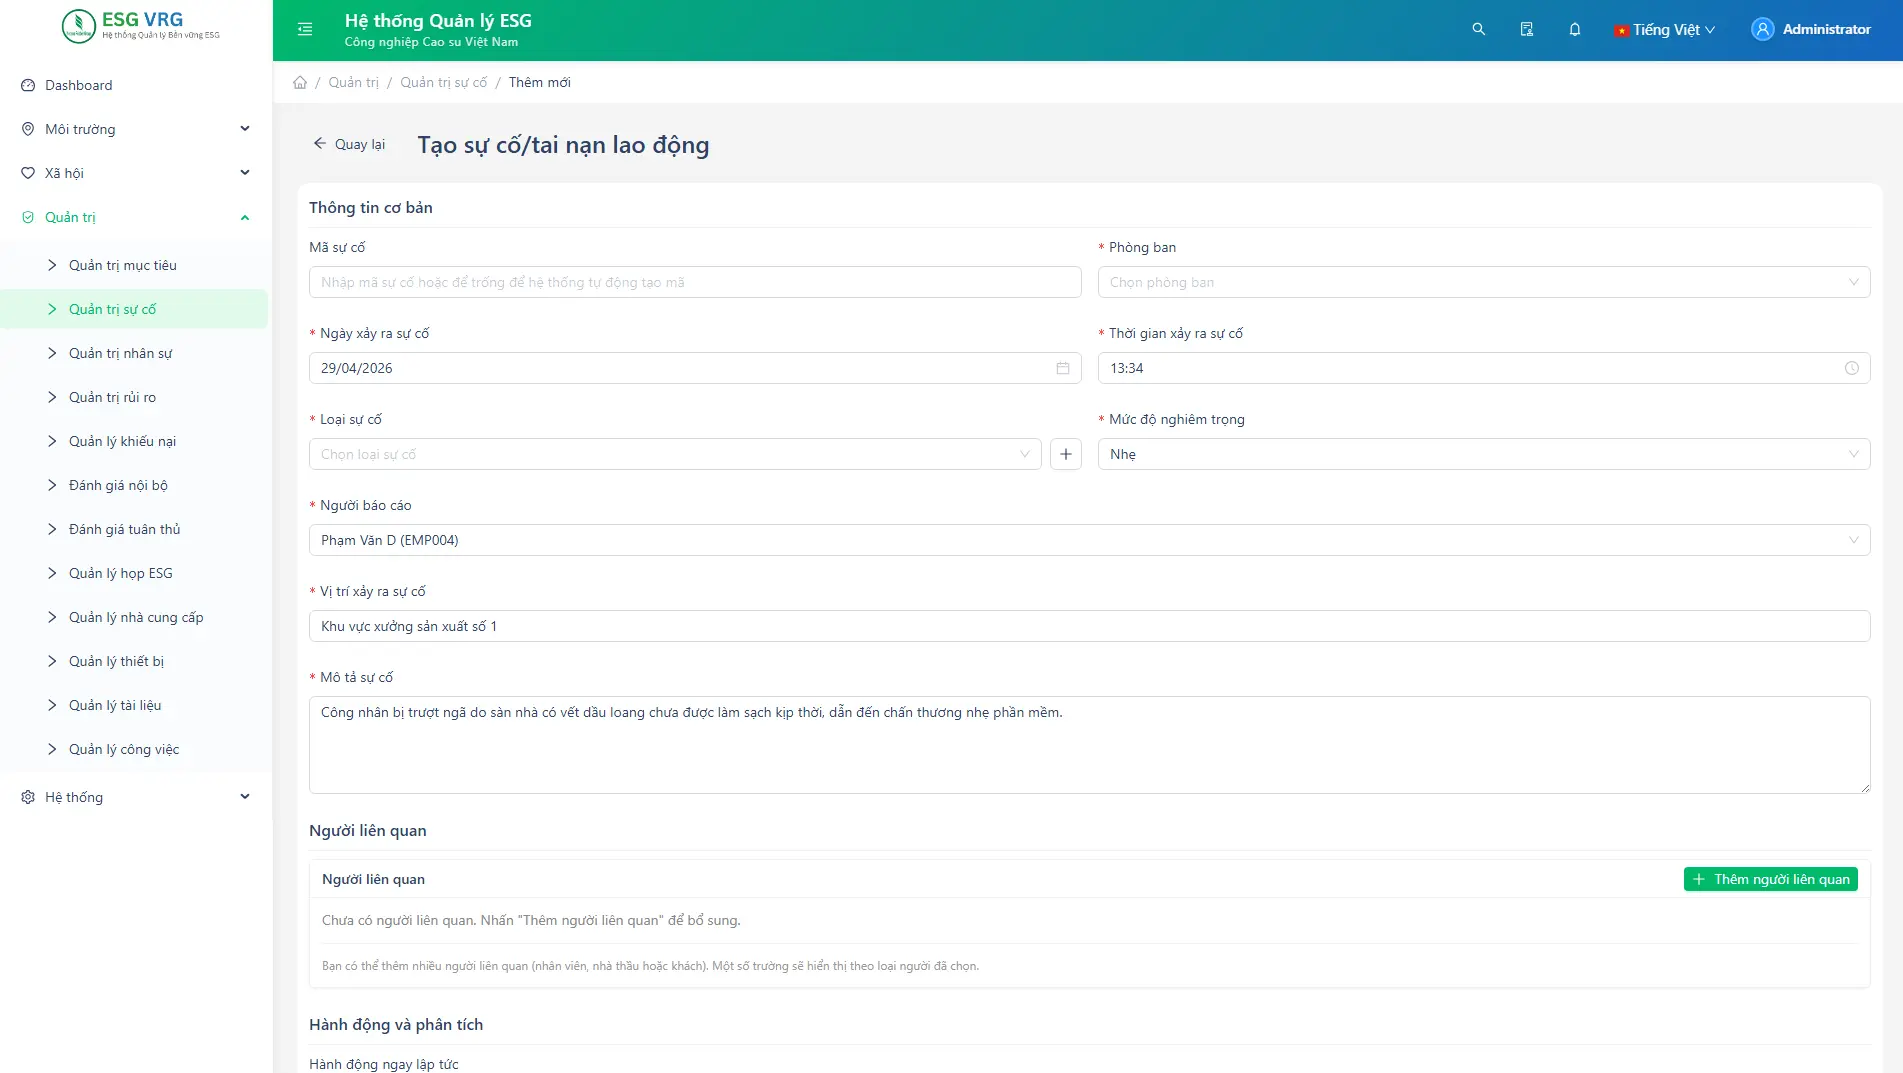This screenshot has height=1073, width=1903.
Task: Open the Mức độ nghiêm trọng dropdown
Action: (x=1484, y=454)
